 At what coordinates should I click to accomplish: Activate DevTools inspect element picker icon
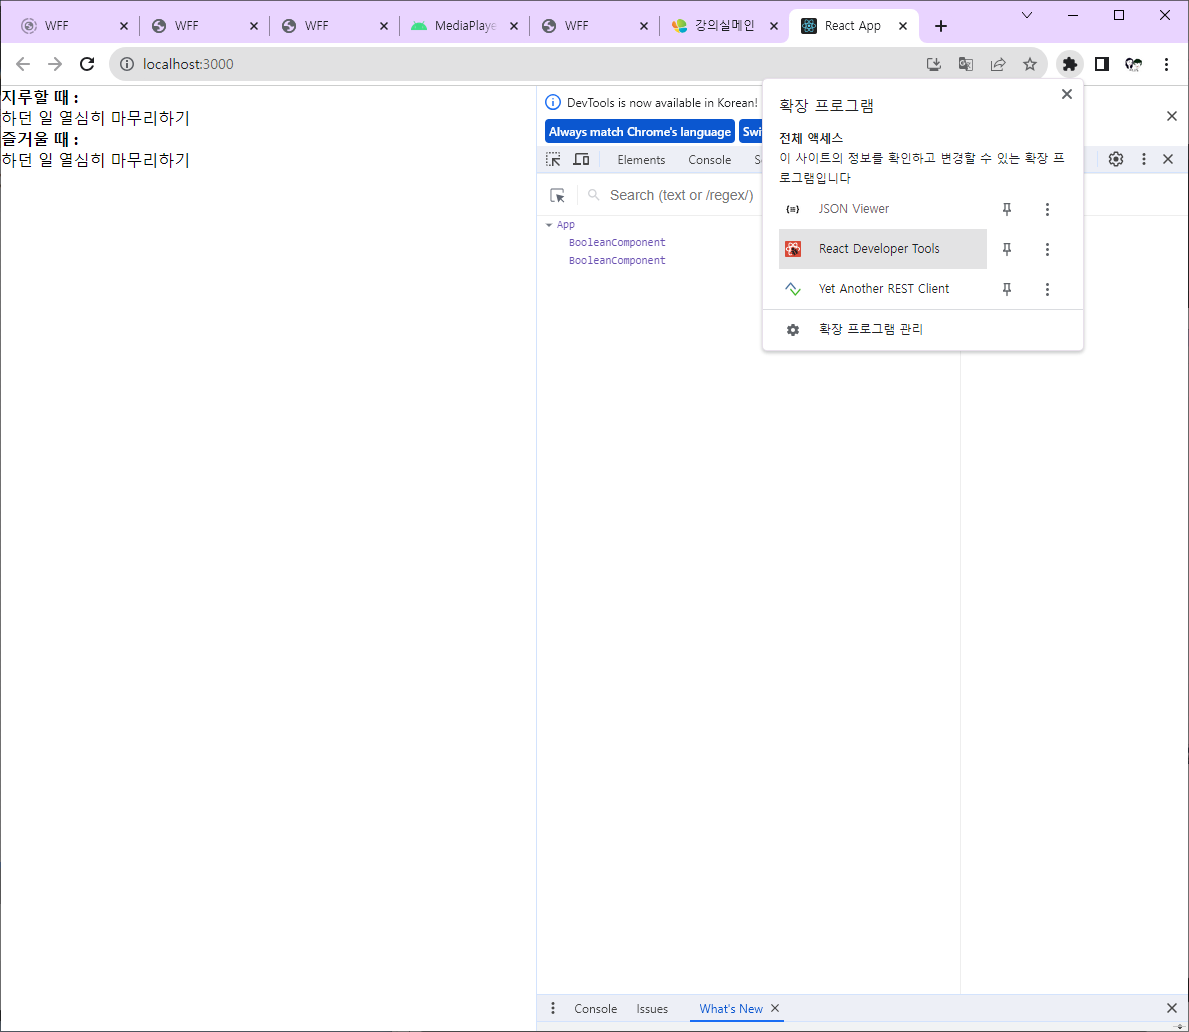pyautogui.click(x=554, y=159)
